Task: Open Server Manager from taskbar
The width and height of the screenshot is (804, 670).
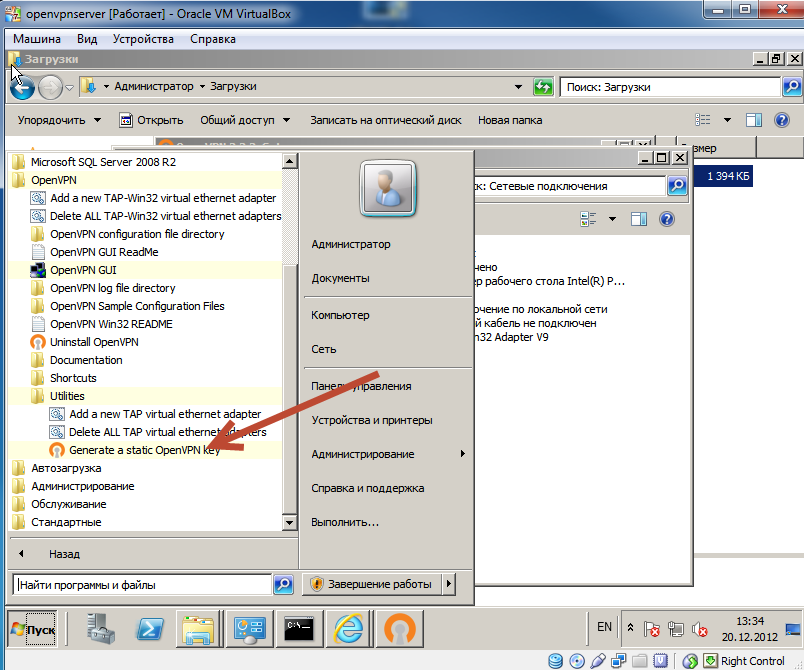Action: [x=100, y=629]
